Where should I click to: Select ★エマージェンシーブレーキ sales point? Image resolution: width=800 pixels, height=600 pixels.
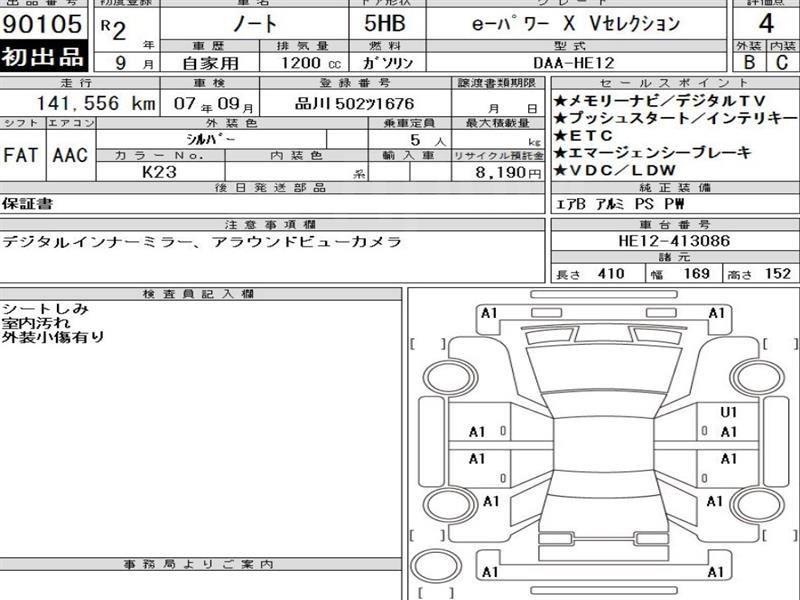(653, 153)
